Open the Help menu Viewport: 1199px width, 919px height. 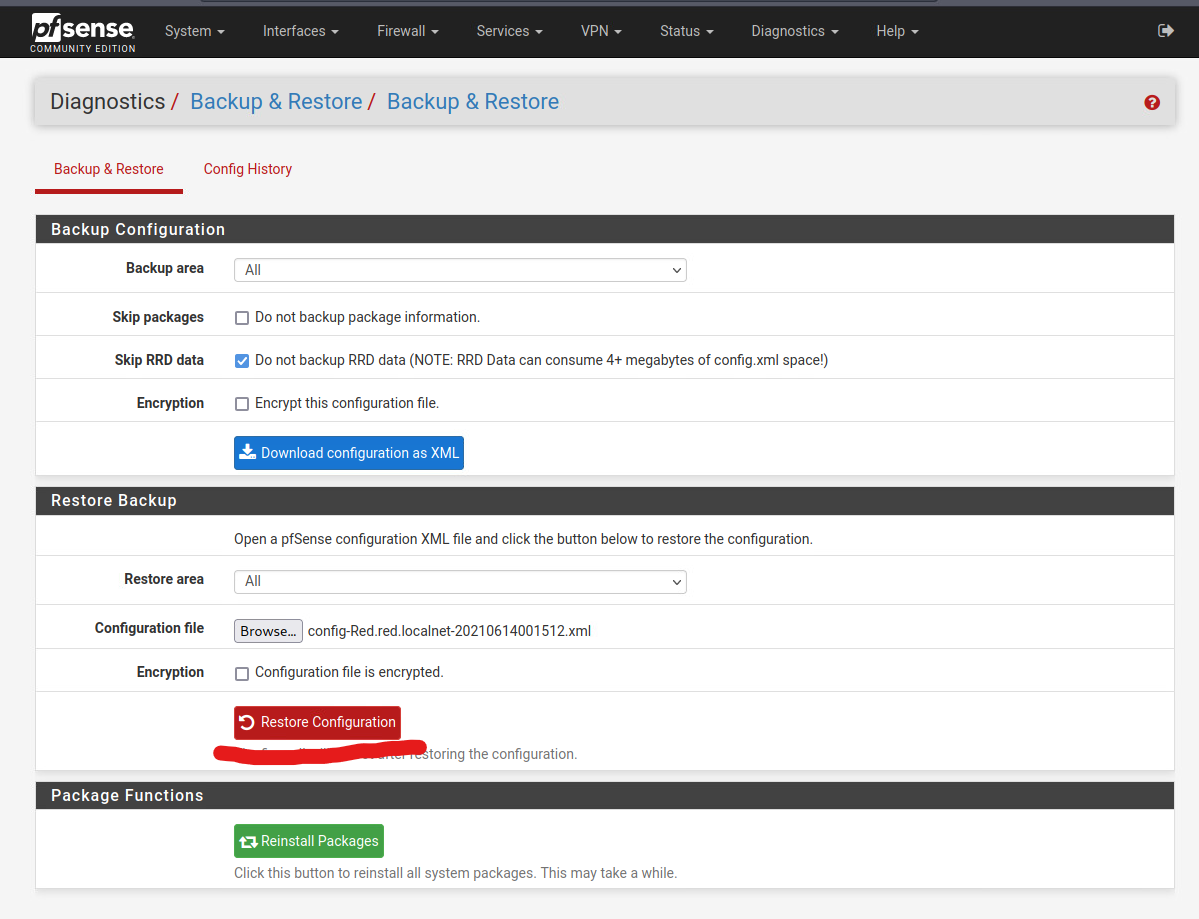click(897, 31)
